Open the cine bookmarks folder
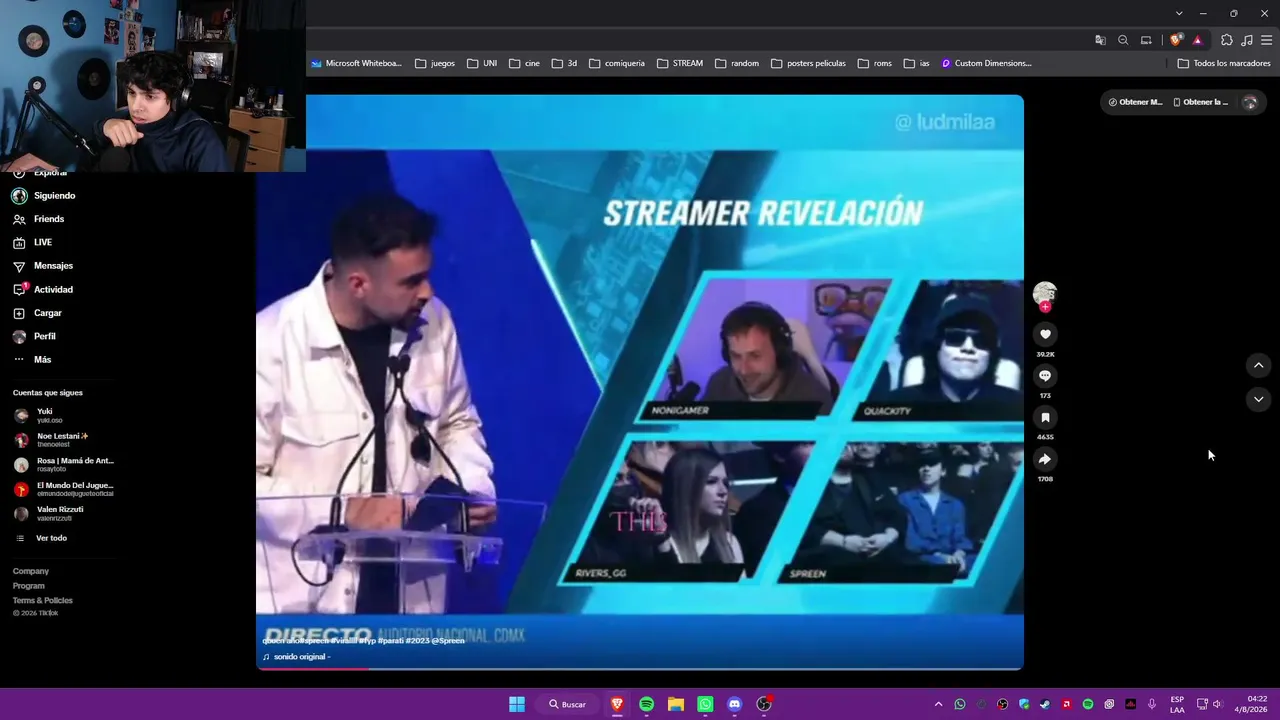This screenshot has width=1280, height=720. click(x=524, y=63)
